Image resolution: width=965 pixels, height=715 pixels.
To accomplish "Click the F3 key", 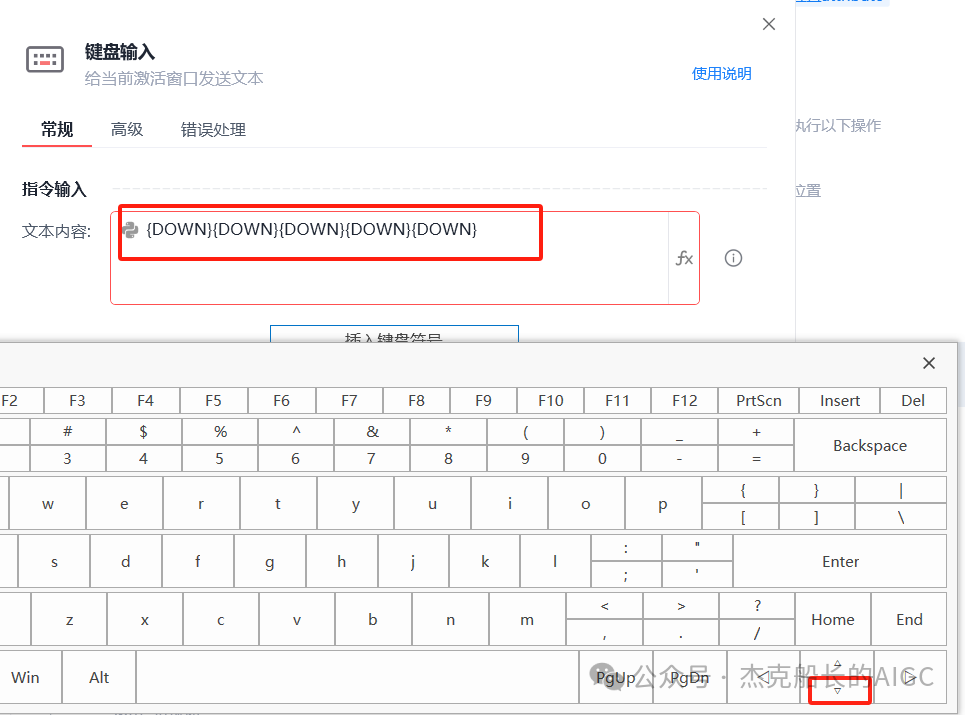I will pyautogui.click(x=78, y=401).
